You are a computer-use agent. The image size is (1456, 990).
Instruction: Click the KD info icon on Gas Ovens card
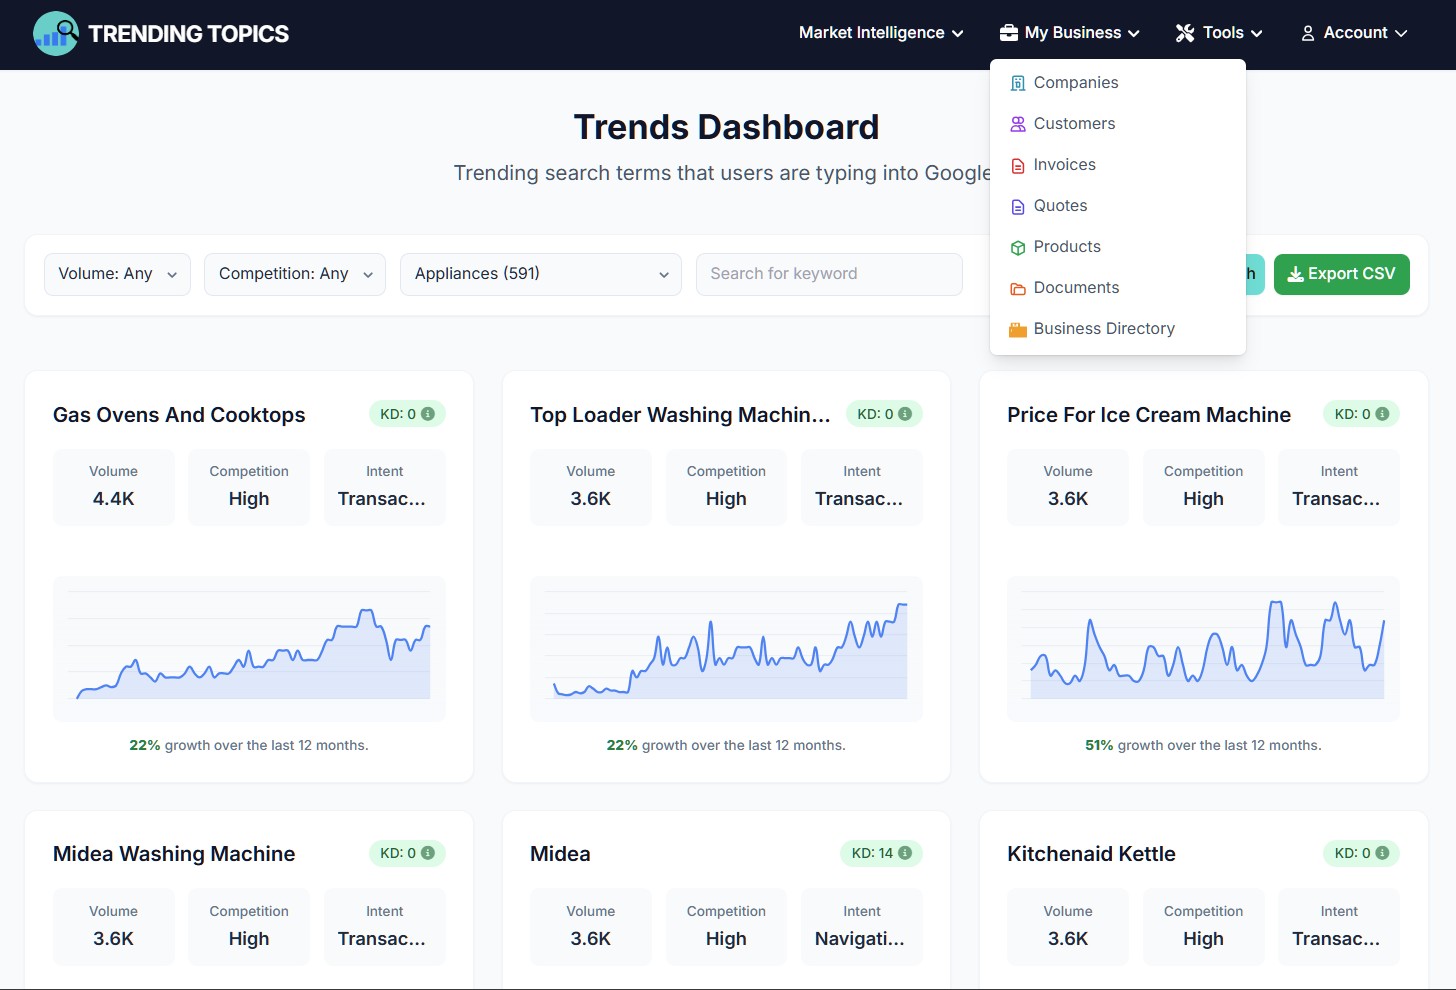coord(430,413)
